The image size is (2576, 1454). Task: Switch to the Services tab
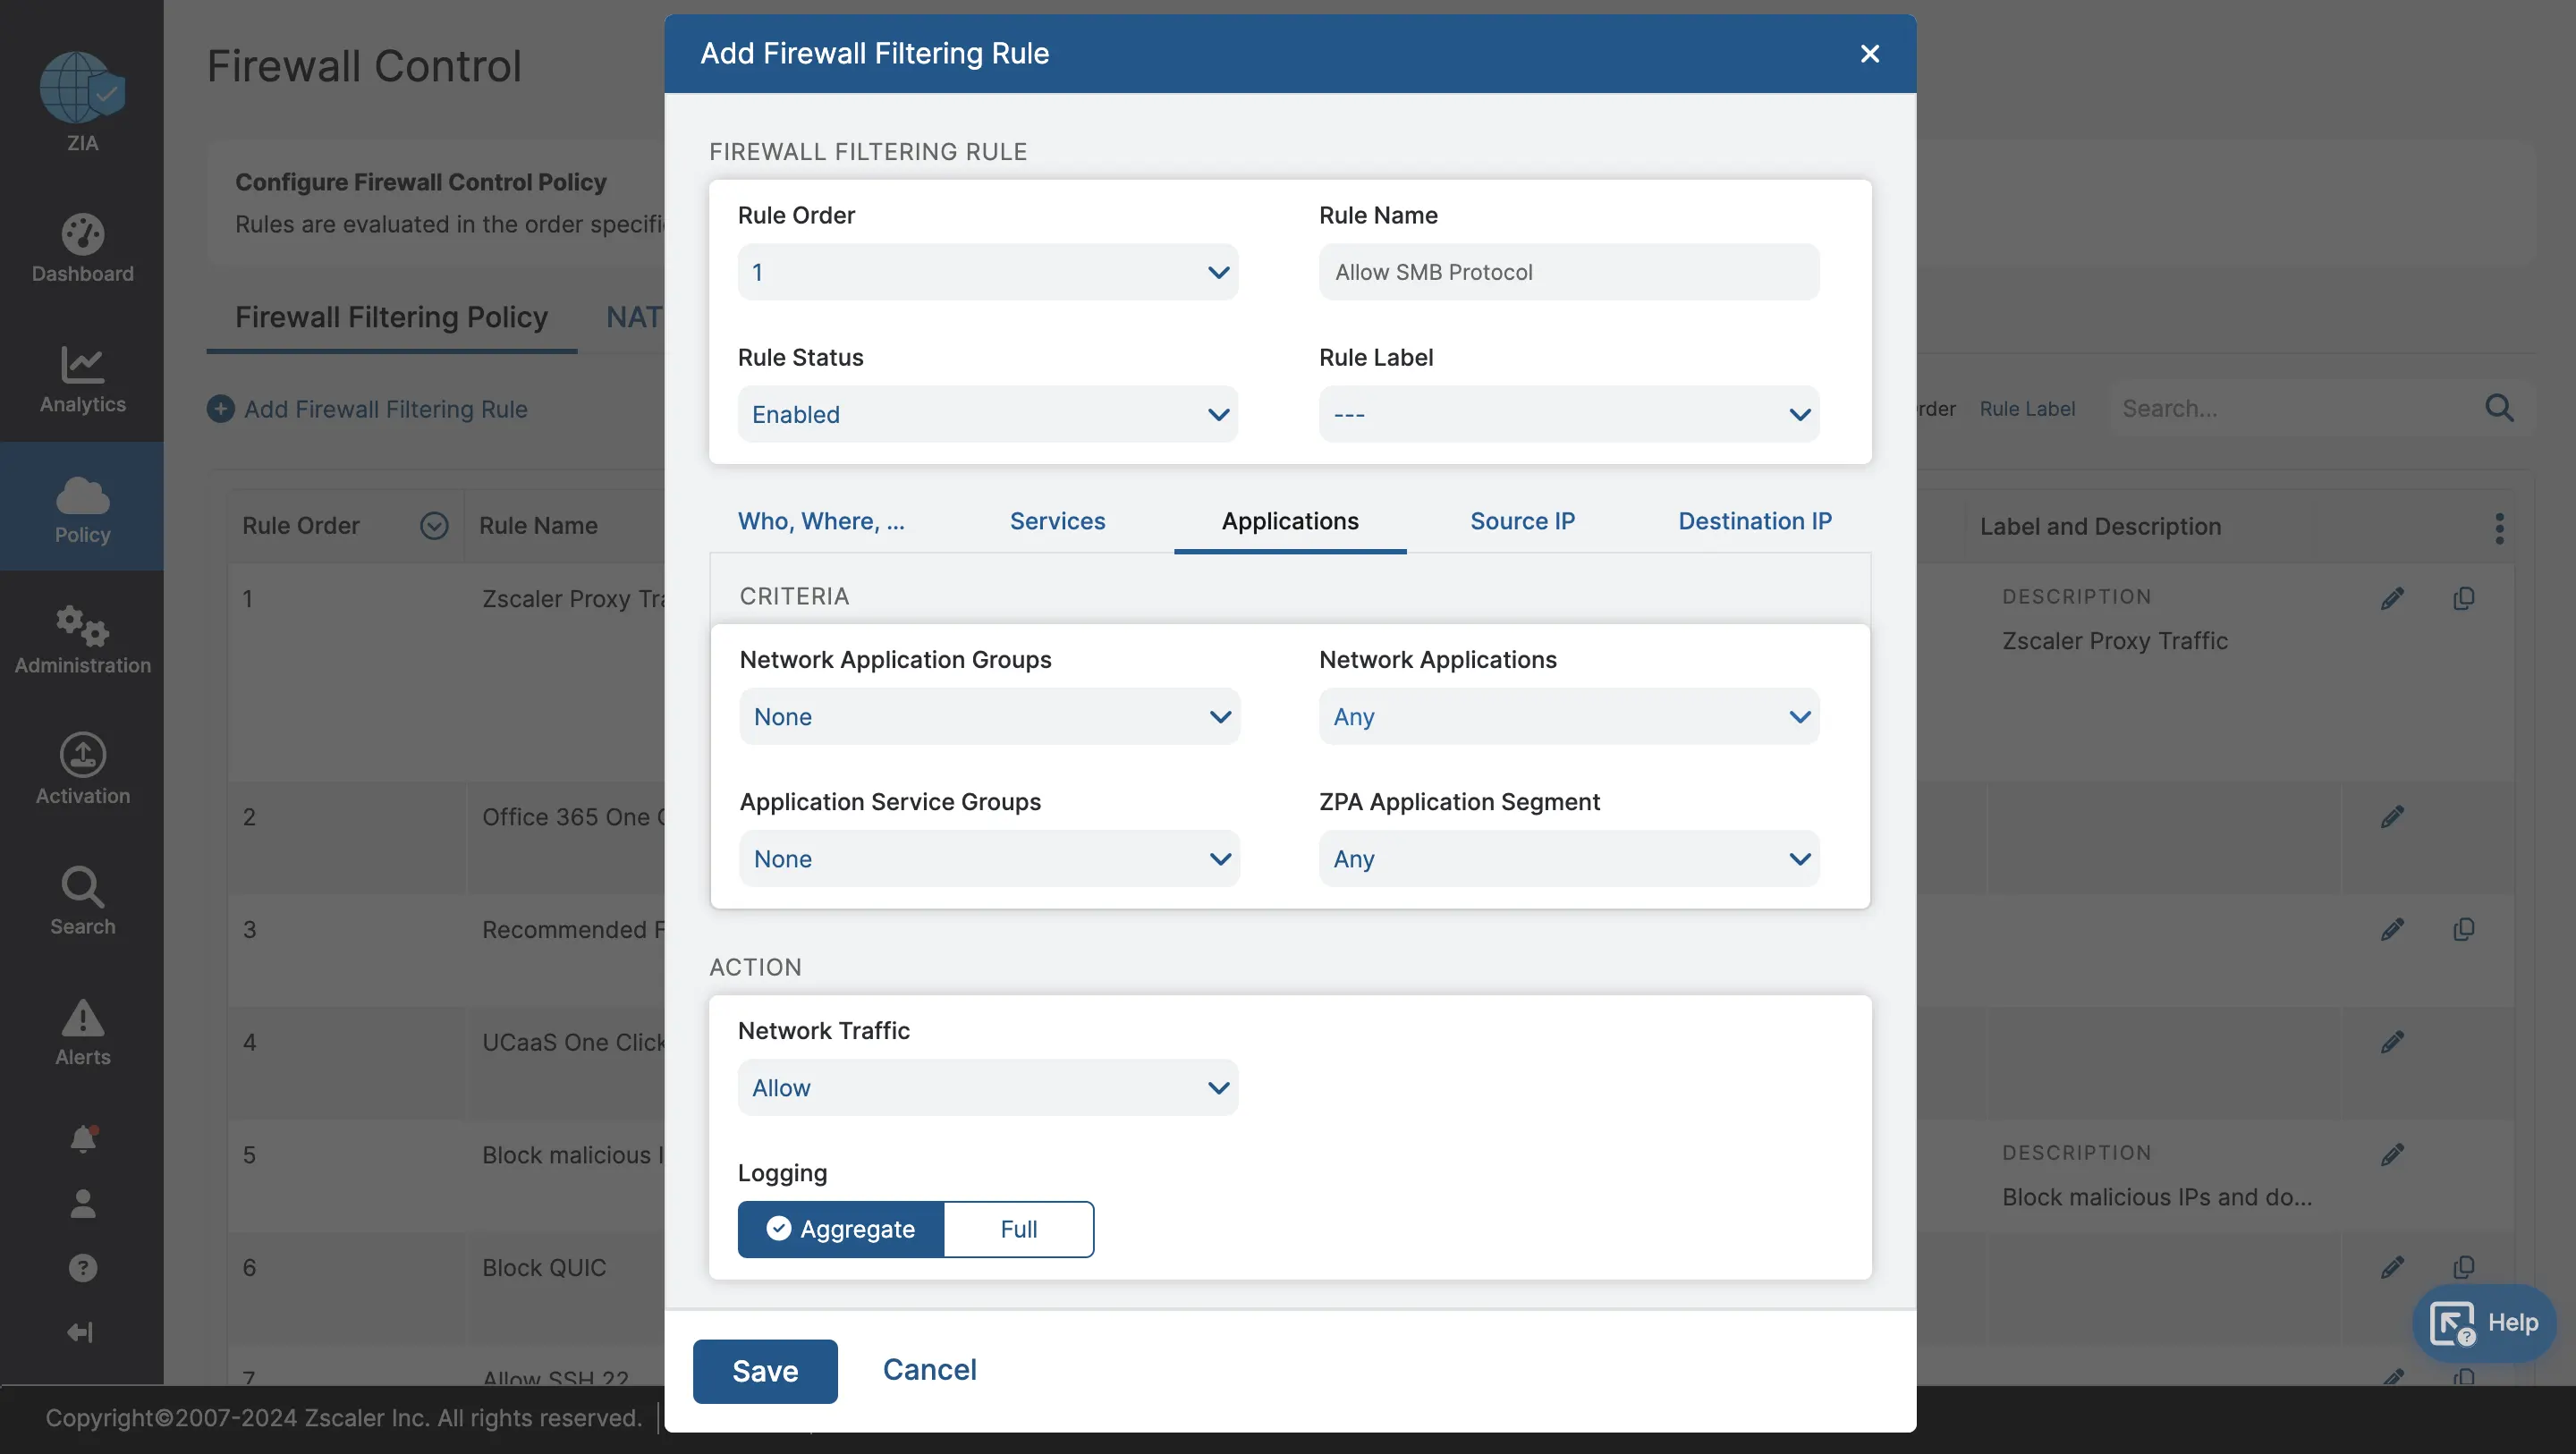(x=1057, y=521)
